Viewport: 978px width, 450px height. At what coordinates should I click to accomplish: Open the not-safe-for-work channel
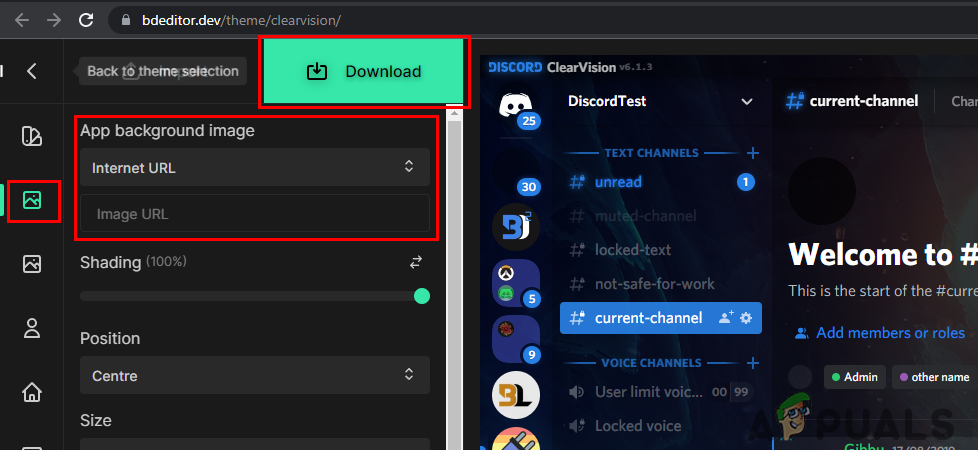click(661, 284)
